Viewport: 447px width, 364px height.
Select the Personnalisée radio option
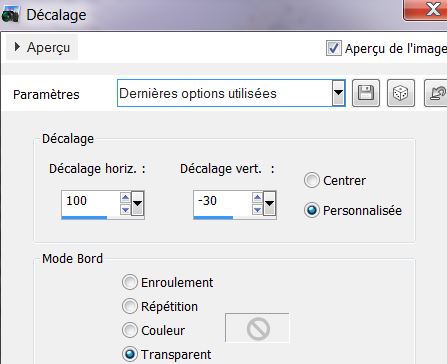pos(312,211)
